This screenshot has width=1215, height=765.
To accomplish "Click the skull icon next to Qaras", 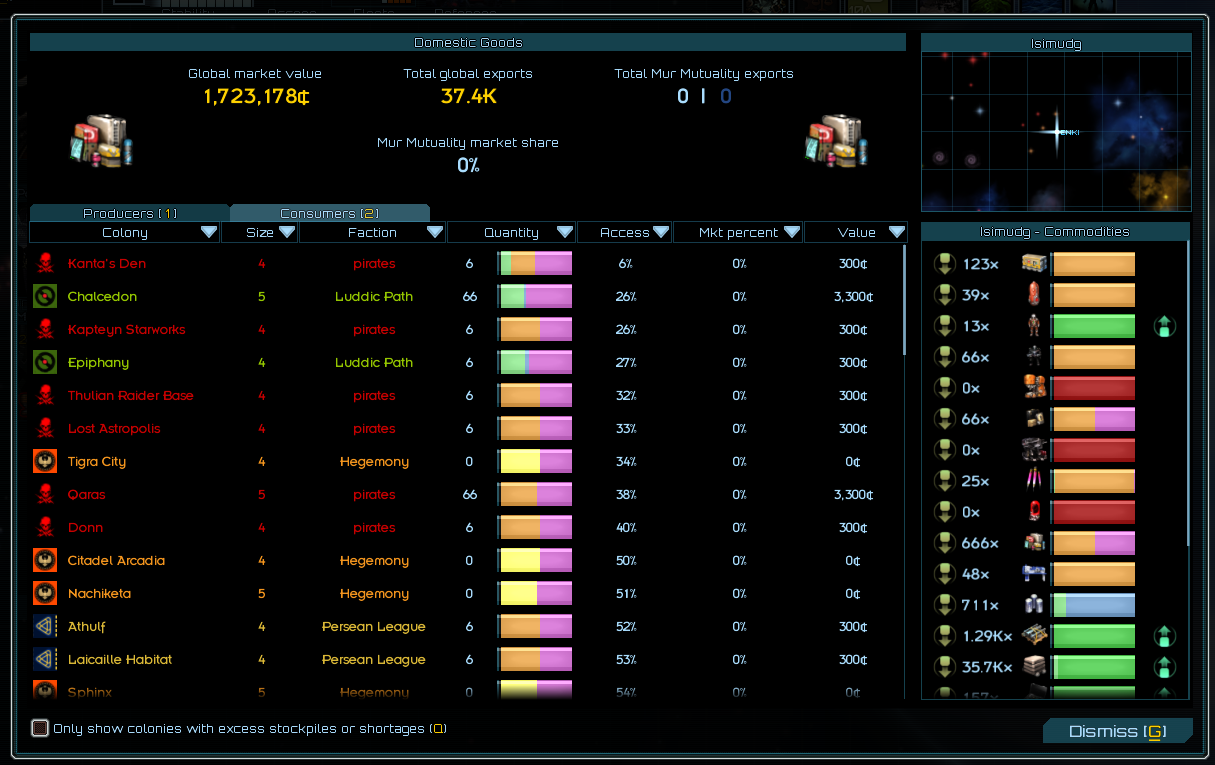I will (44, 495).
